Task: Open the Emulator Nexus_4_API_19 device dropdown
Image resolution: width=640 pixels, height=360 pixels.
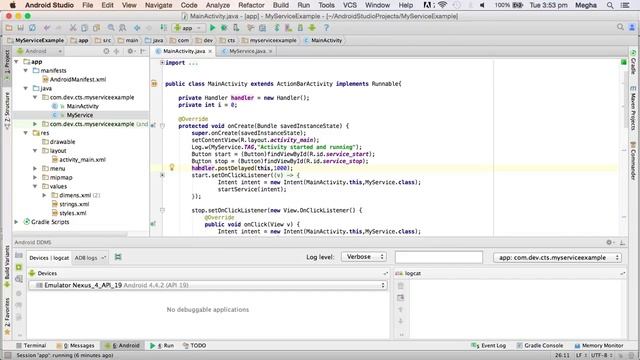Action: pos(208,285)
